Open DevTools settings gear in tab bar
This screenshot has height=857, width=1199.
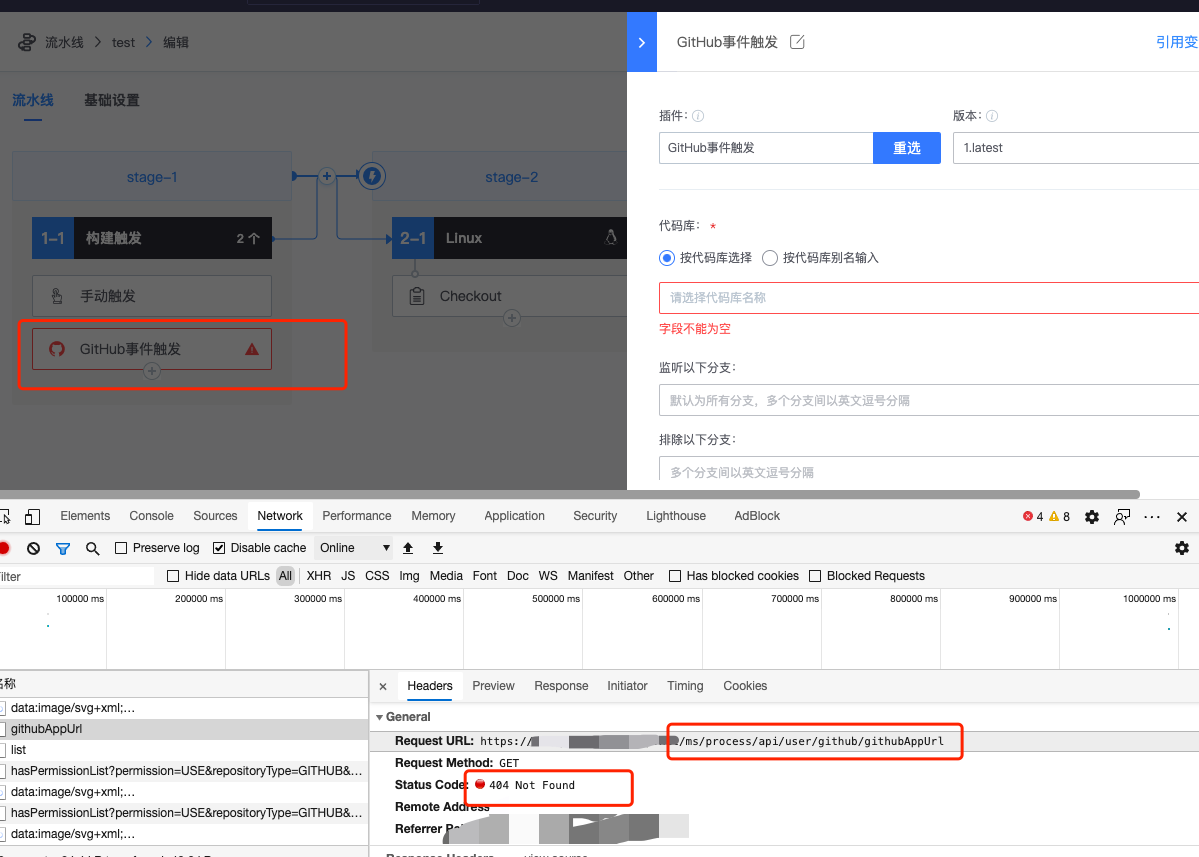click(1092, 517)
